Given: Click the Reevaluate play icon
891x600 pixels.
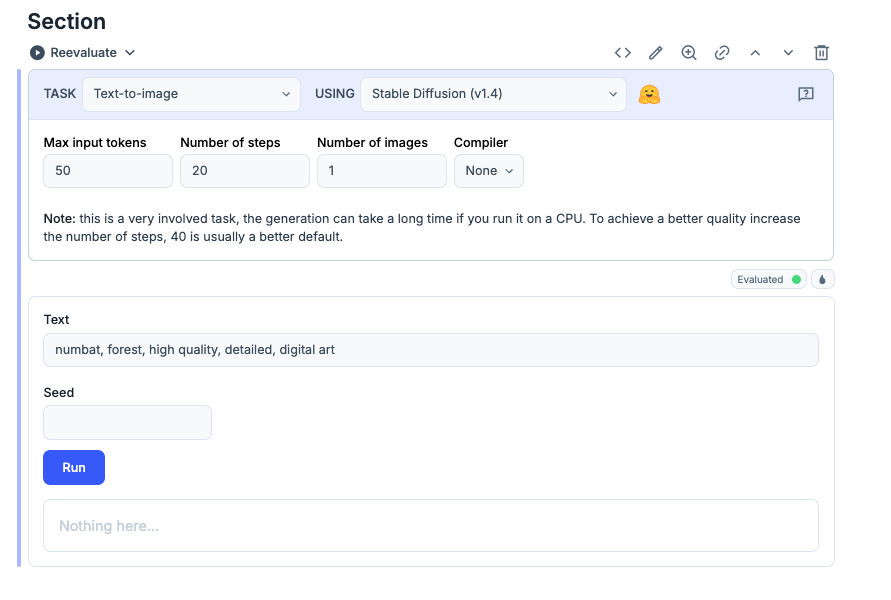Looking at the screenshot, I should [38, 53].
